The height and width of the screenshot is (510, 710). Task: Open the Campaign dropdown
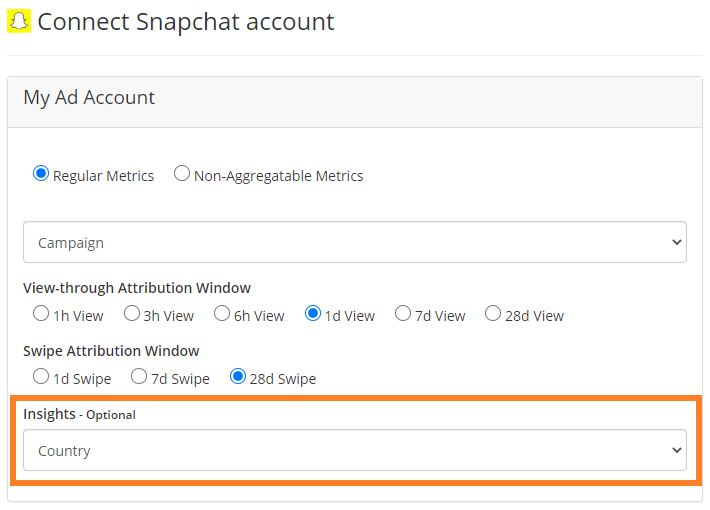coord(355,242)
